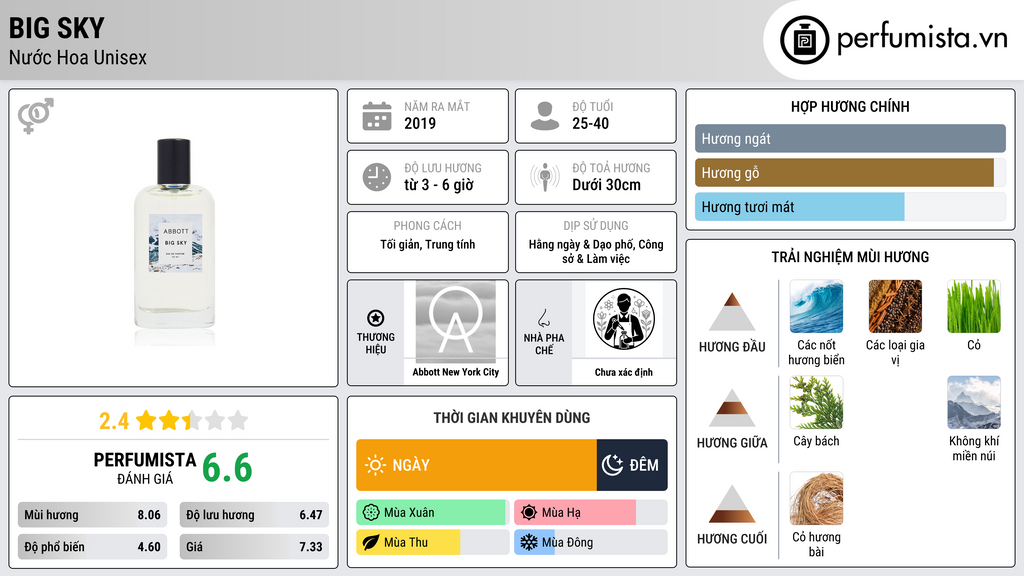This screenshot has width=1024, height=576.
Task: Select the sea notes wave thumbnail
Action: tap(816, 306)
